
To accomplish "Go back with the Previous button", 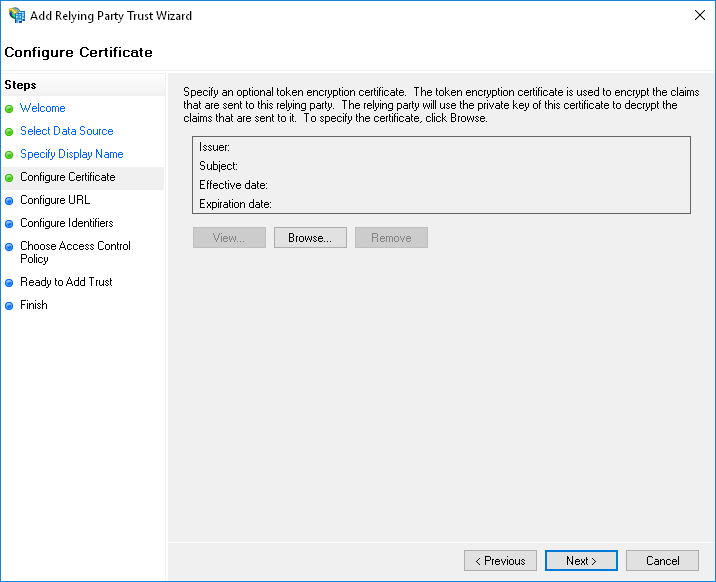I will pyautogui.click(x=500, y=561).
